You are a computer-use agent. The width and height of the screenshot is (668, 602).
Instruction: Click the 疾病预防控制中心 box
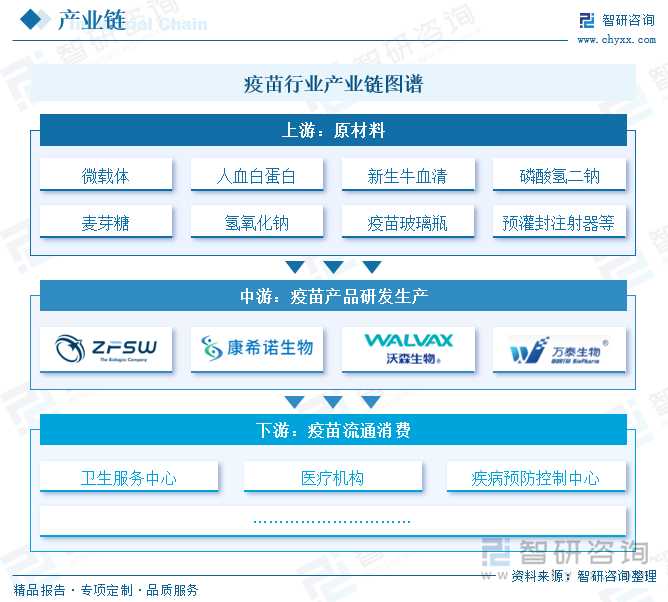536,478
